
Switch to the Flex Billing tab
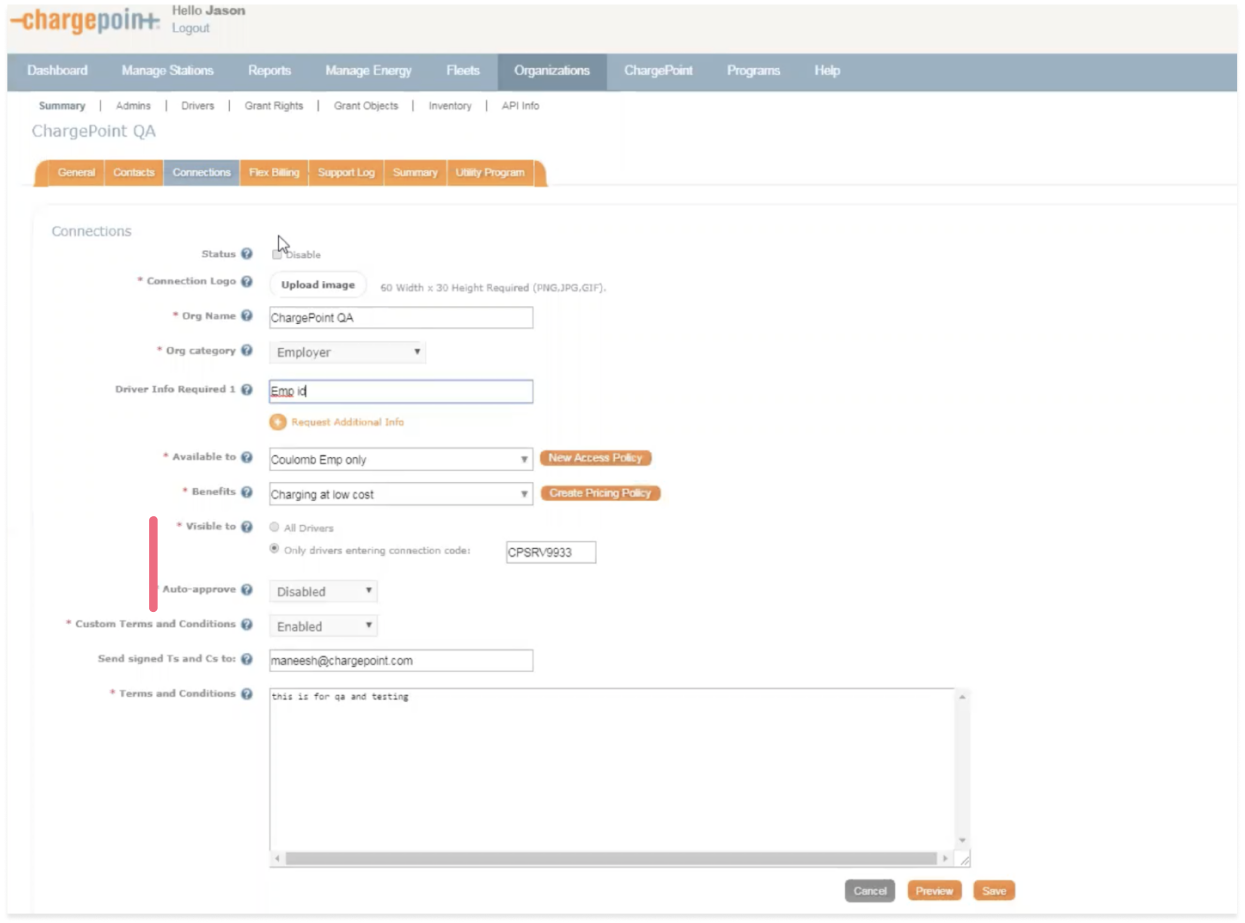click(x=274, y=173)
